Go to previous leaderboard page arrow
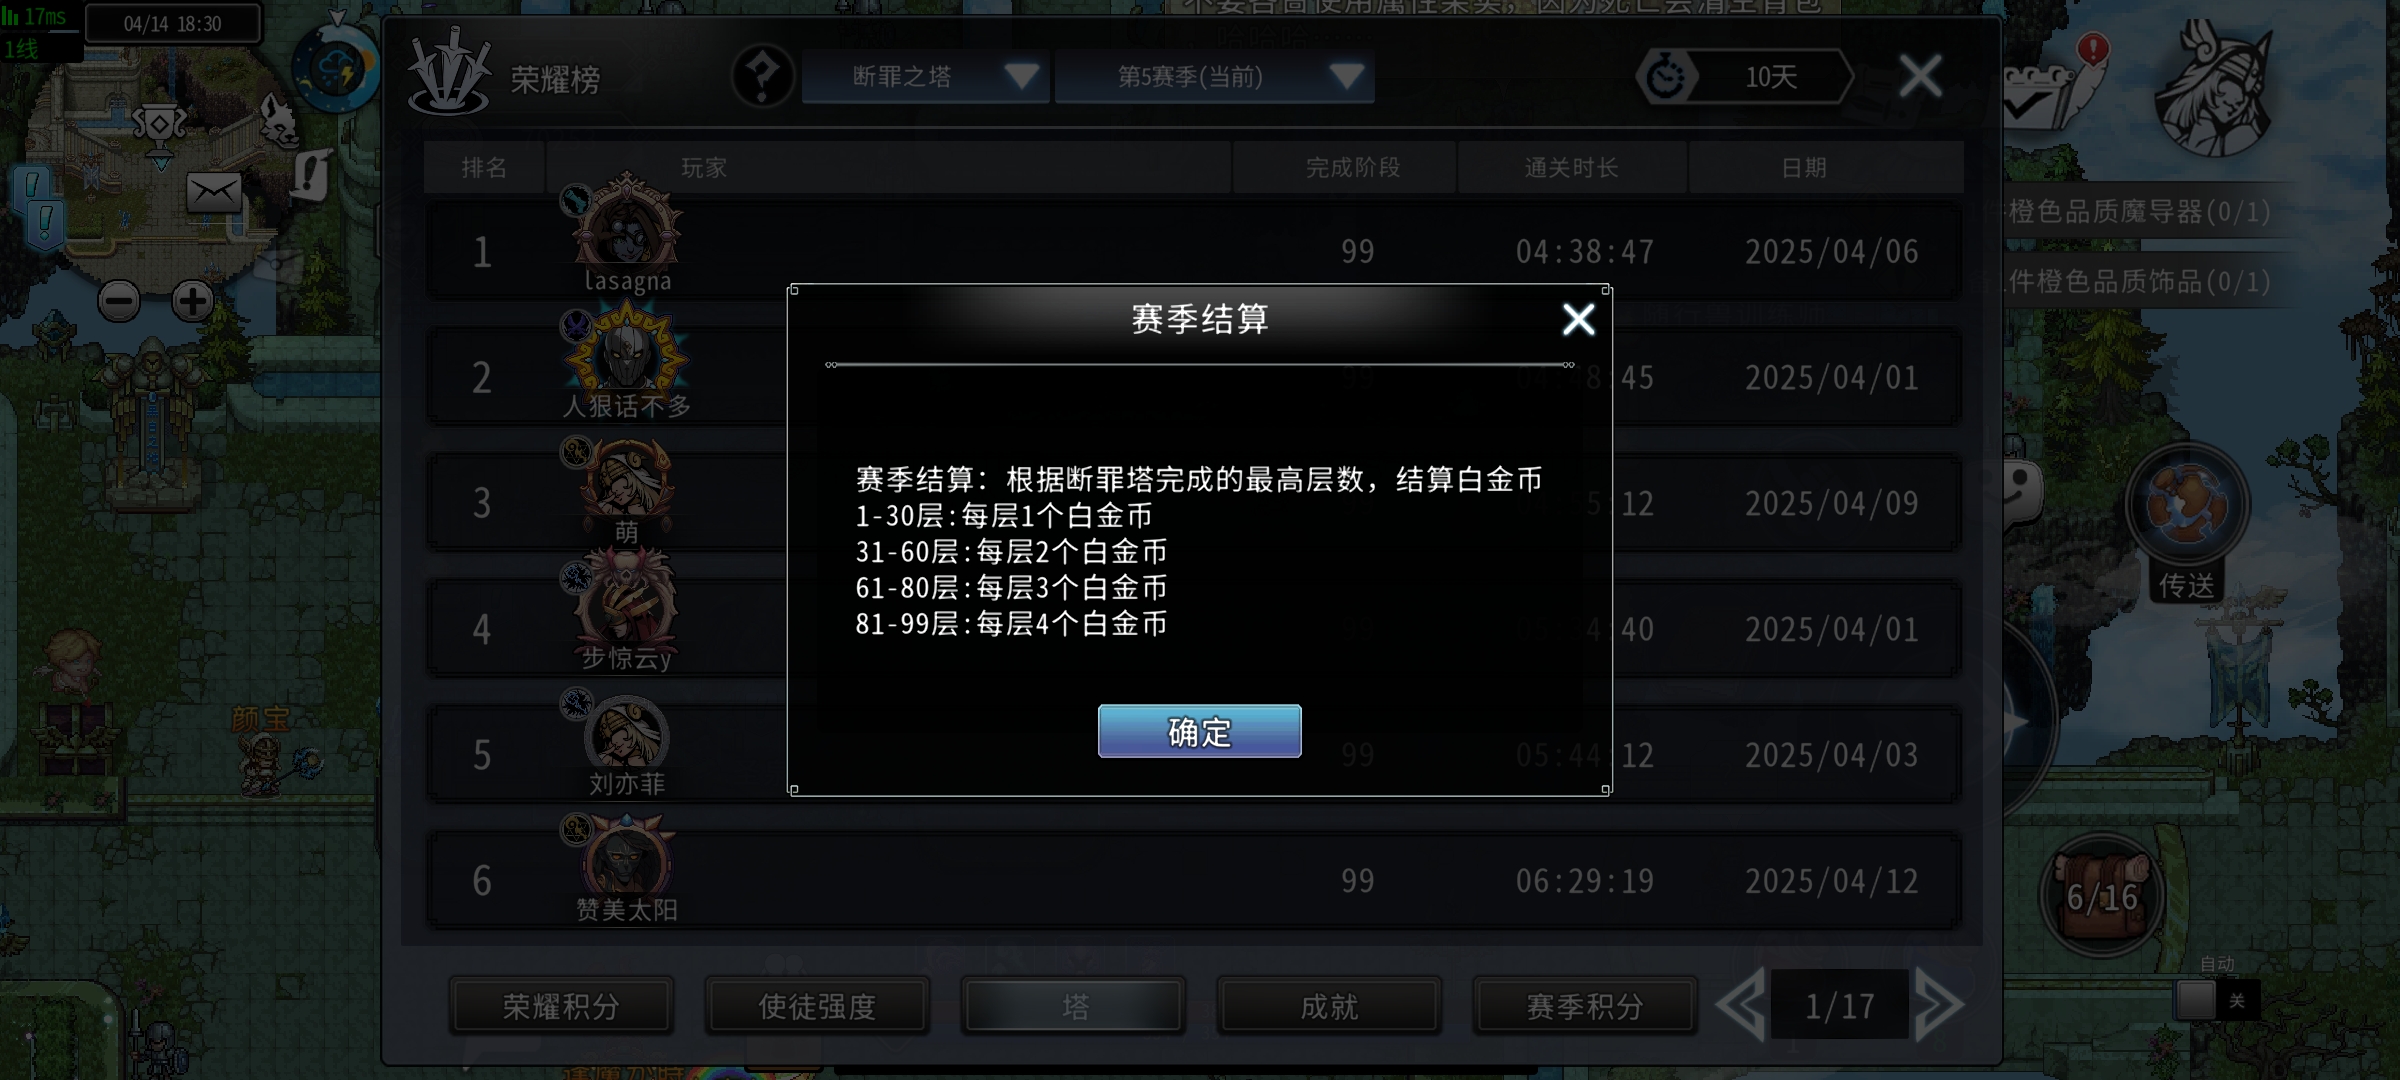This screenshot has width=2400, height=1080. point(1741,1006)
